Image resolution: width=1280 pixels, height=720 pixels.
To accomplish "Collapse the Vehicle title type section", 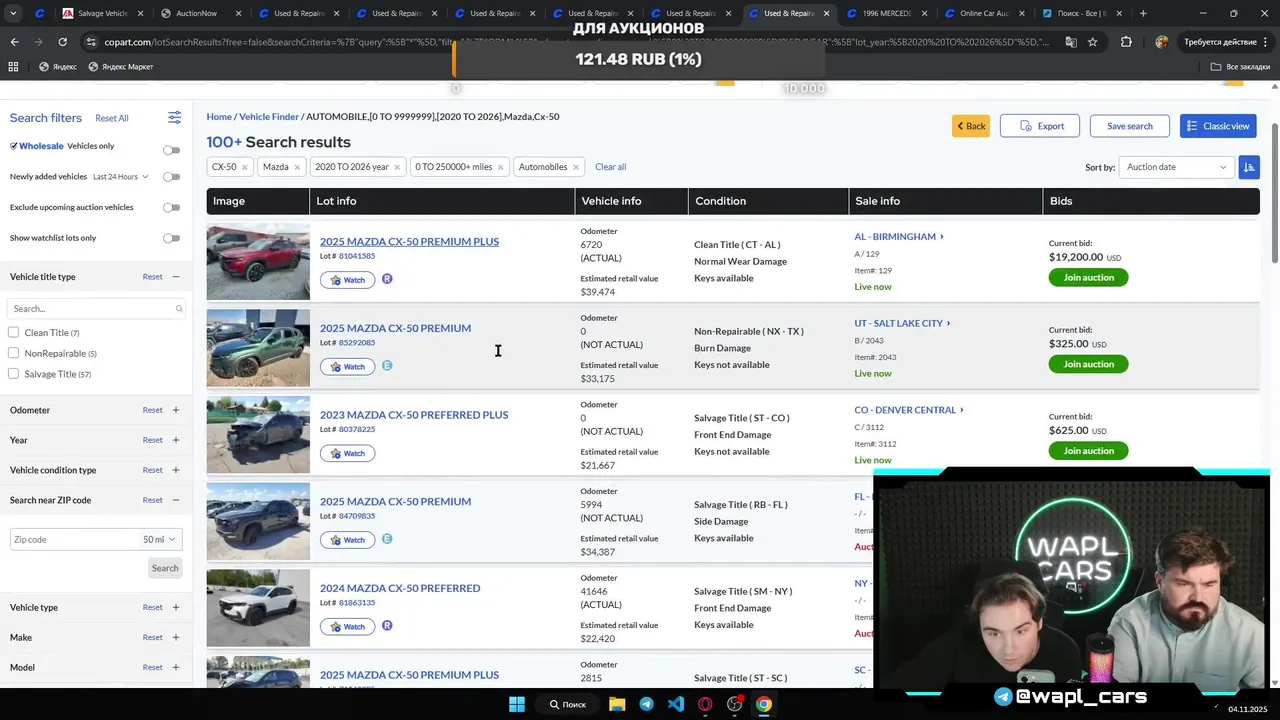I will coord(175,277).
